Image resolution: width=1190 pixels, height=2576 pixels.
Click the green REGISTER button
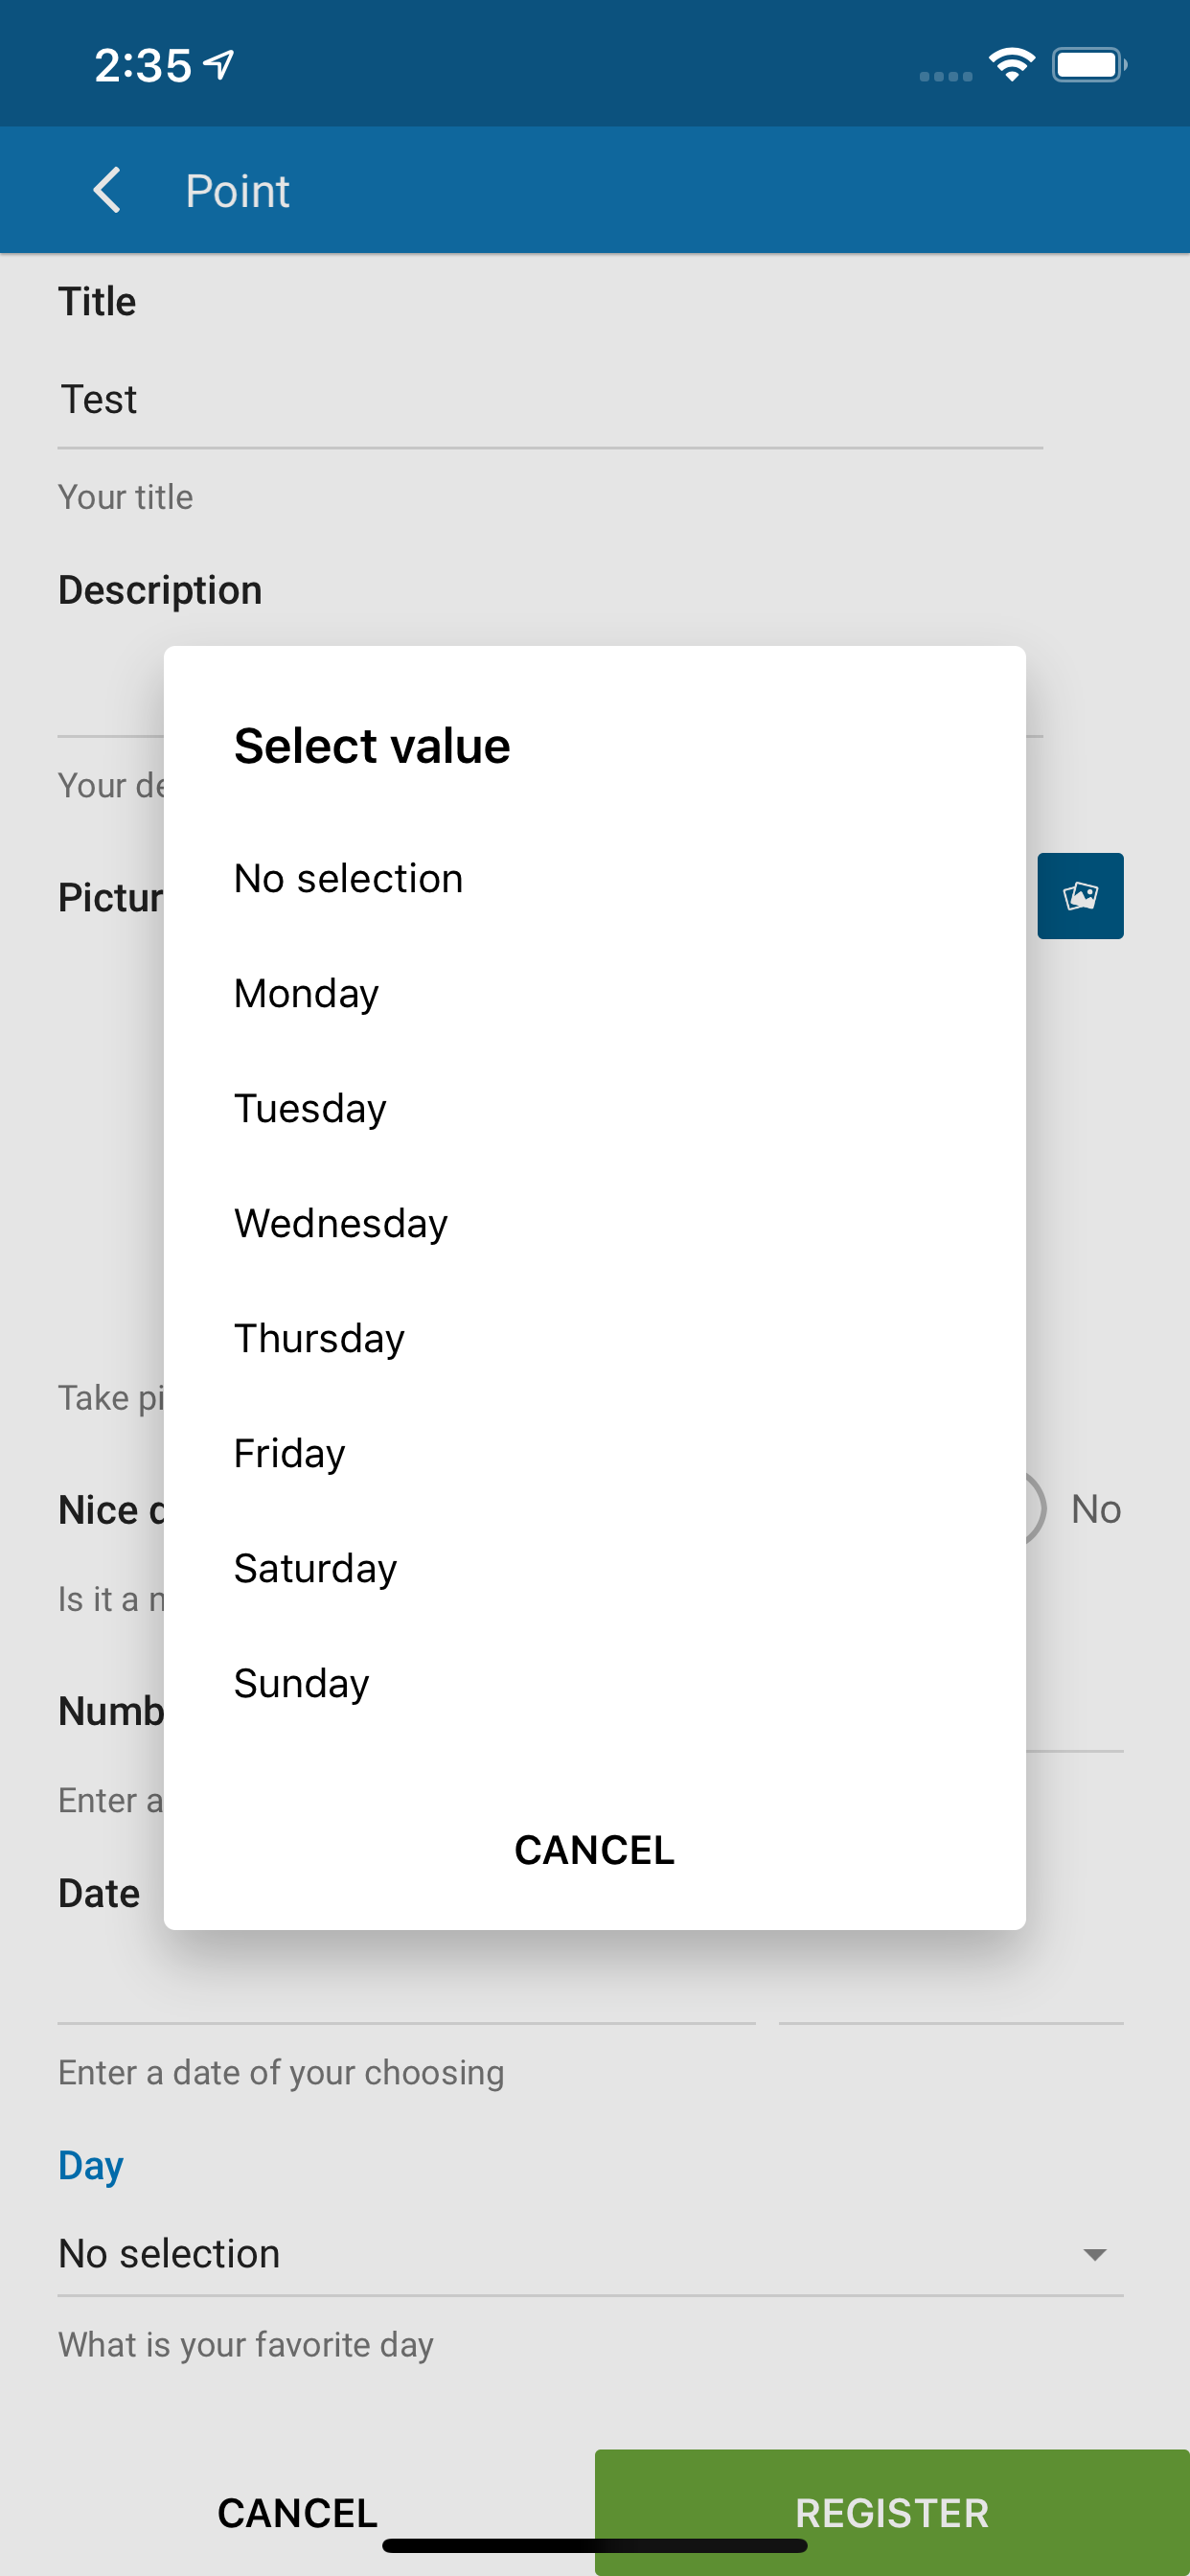click(892, 2512)
